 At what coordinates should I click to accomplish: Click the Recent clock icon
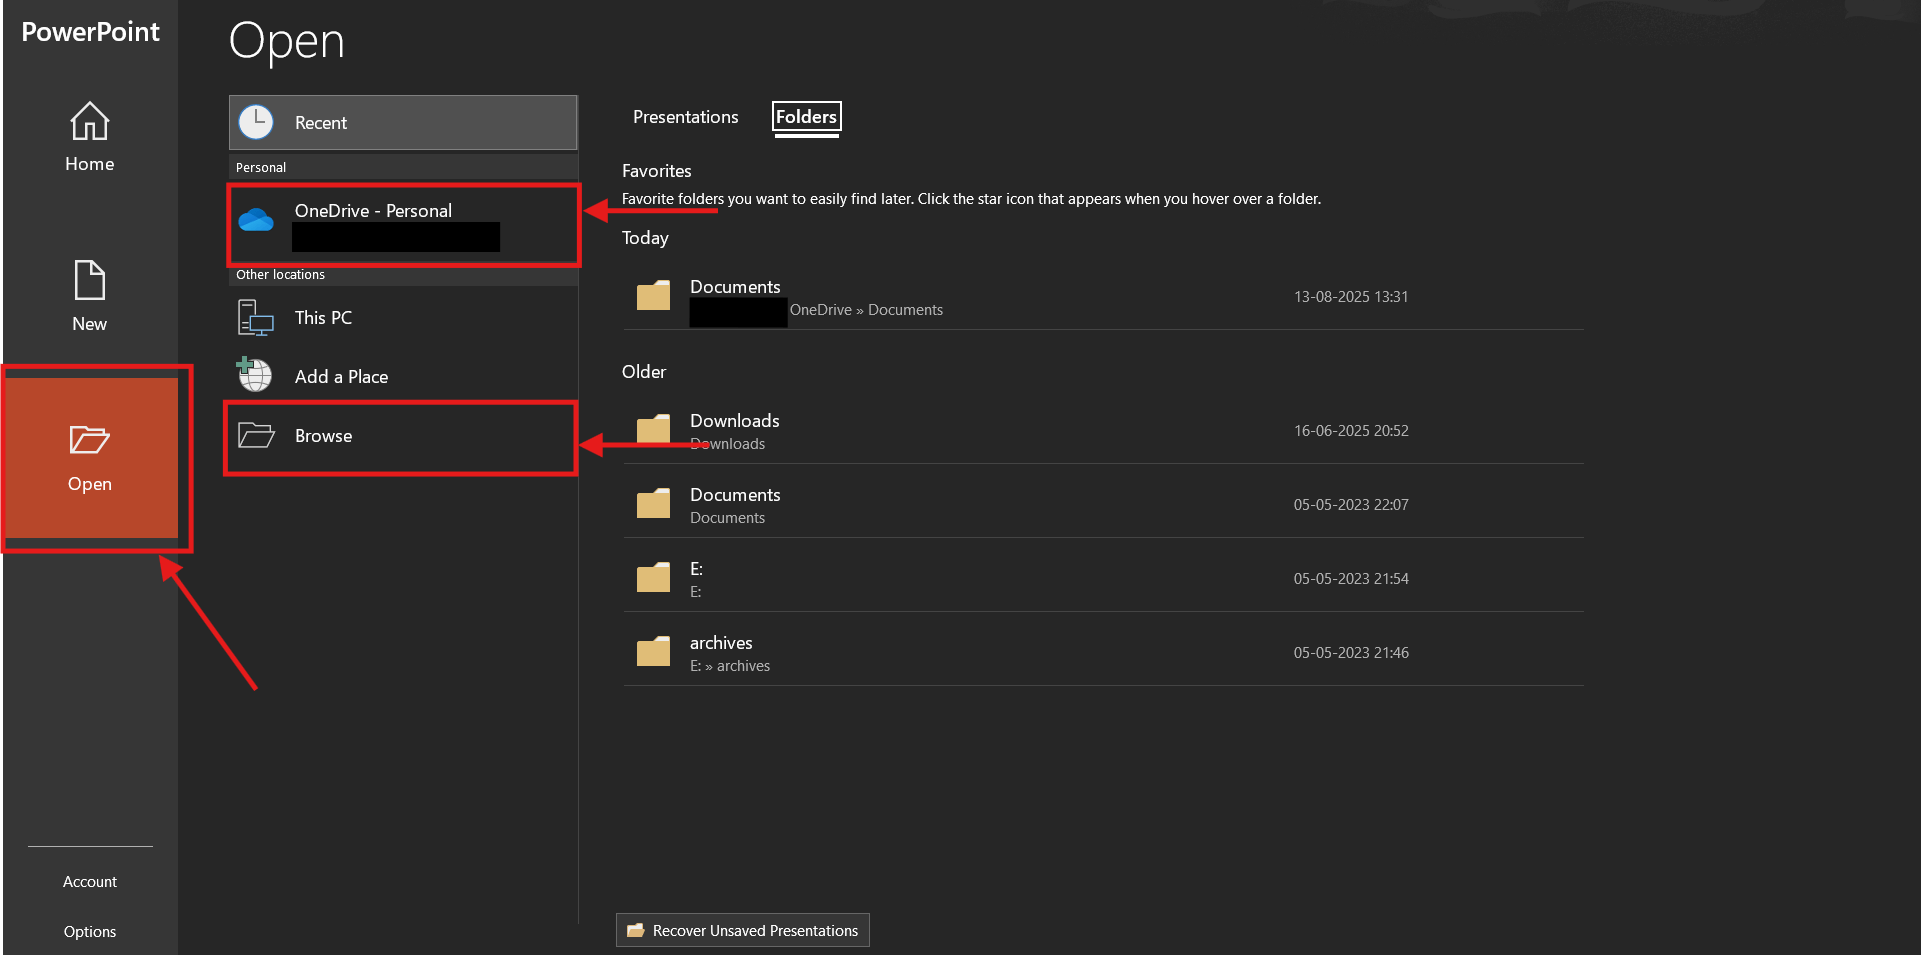click(256, 122)
